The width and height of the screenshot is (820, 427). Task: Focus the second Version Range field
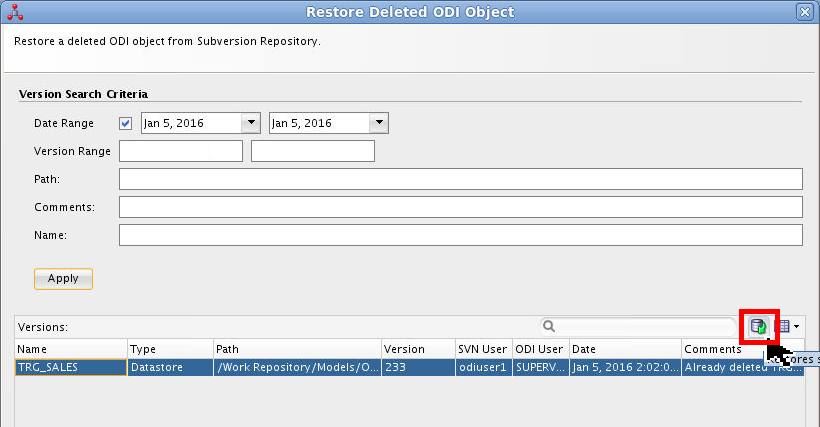[313, 151]
